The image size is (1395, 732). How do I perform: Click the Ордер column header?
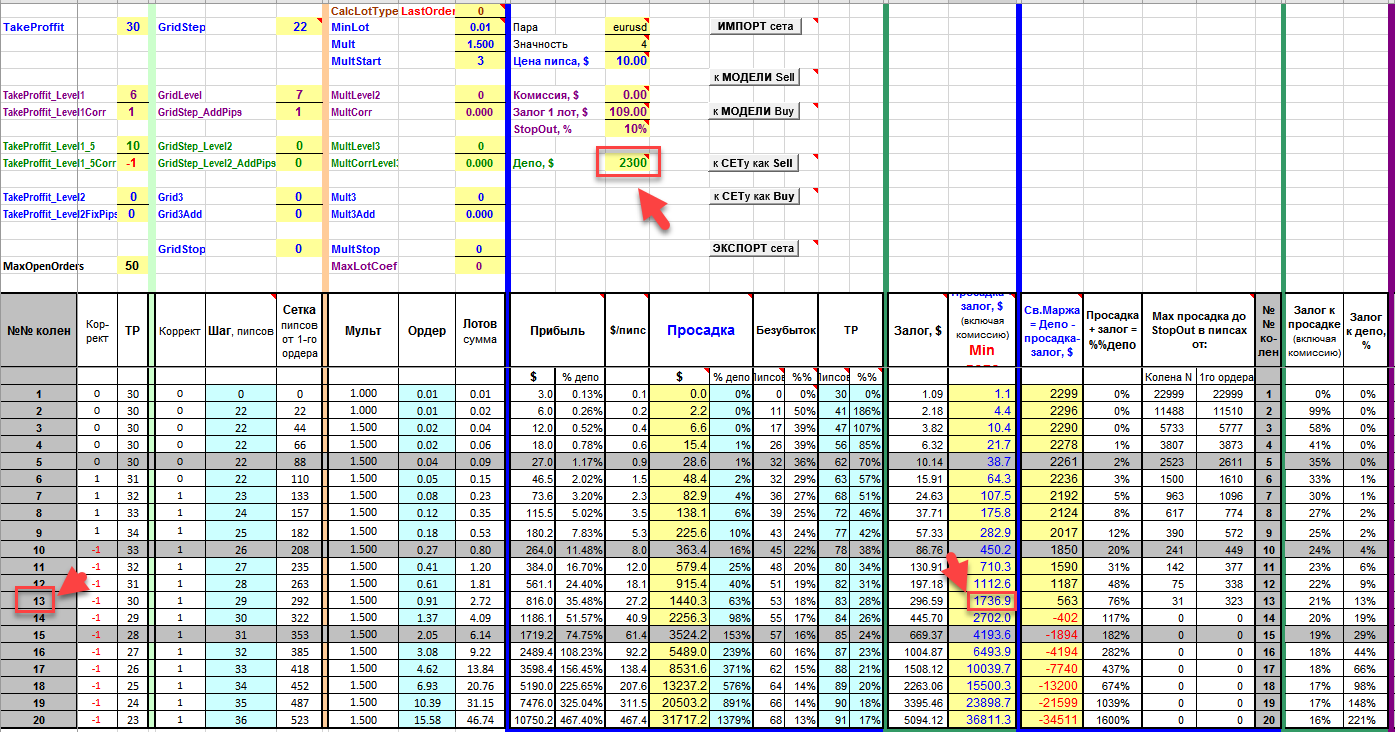click(x=426, y=330)
